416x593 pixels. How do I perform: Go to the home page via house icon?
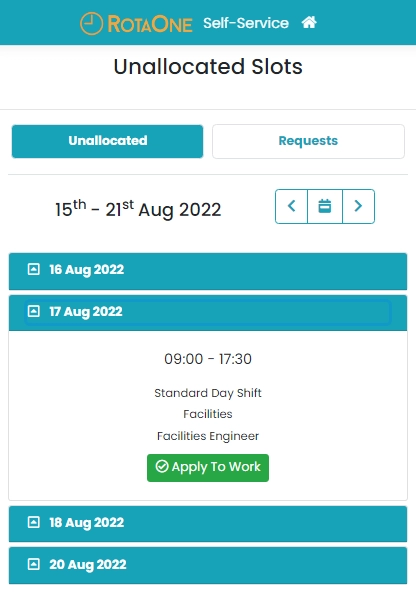click(309, 22)
